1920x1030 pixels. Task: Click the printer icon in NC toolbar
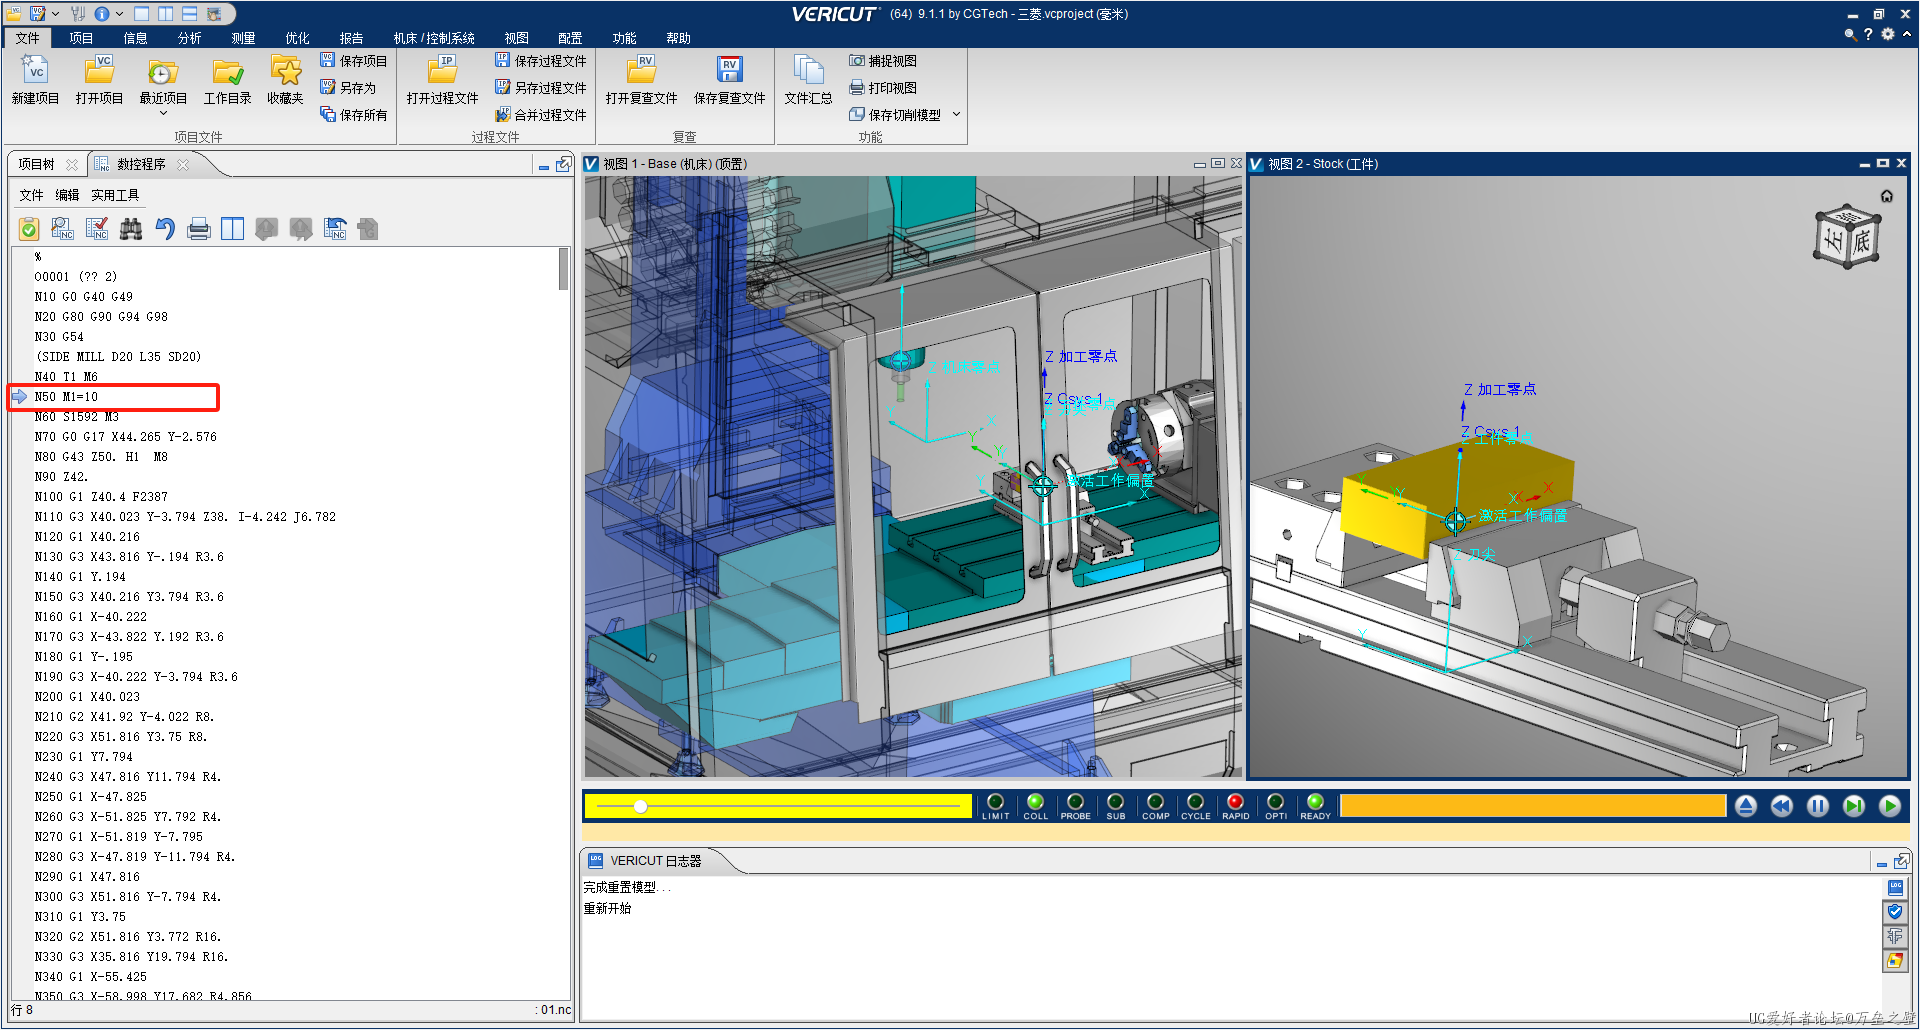point(199,229)
